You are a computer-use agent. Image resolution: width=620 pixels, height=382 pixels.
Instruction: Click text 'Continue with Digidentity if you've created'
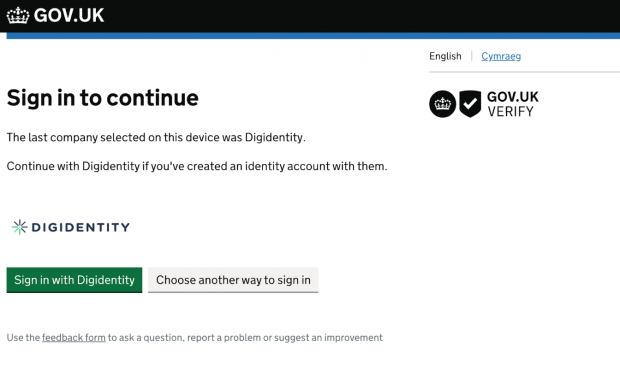click(117, 166)
